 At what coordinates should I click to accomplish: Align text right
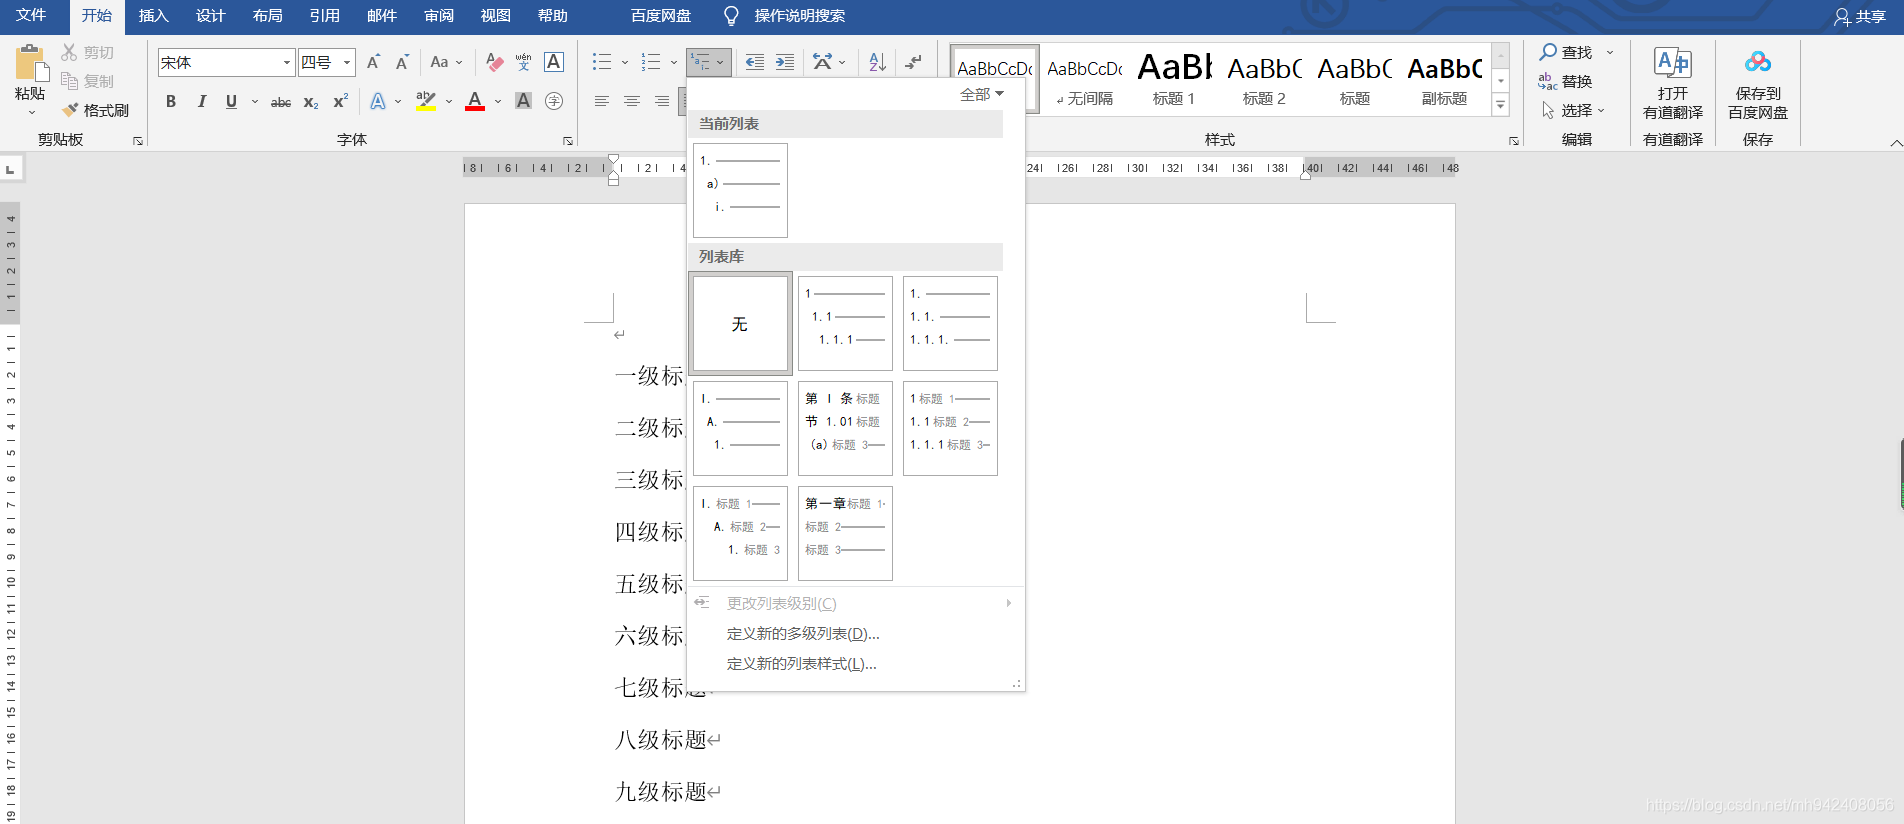pos(662,101)
